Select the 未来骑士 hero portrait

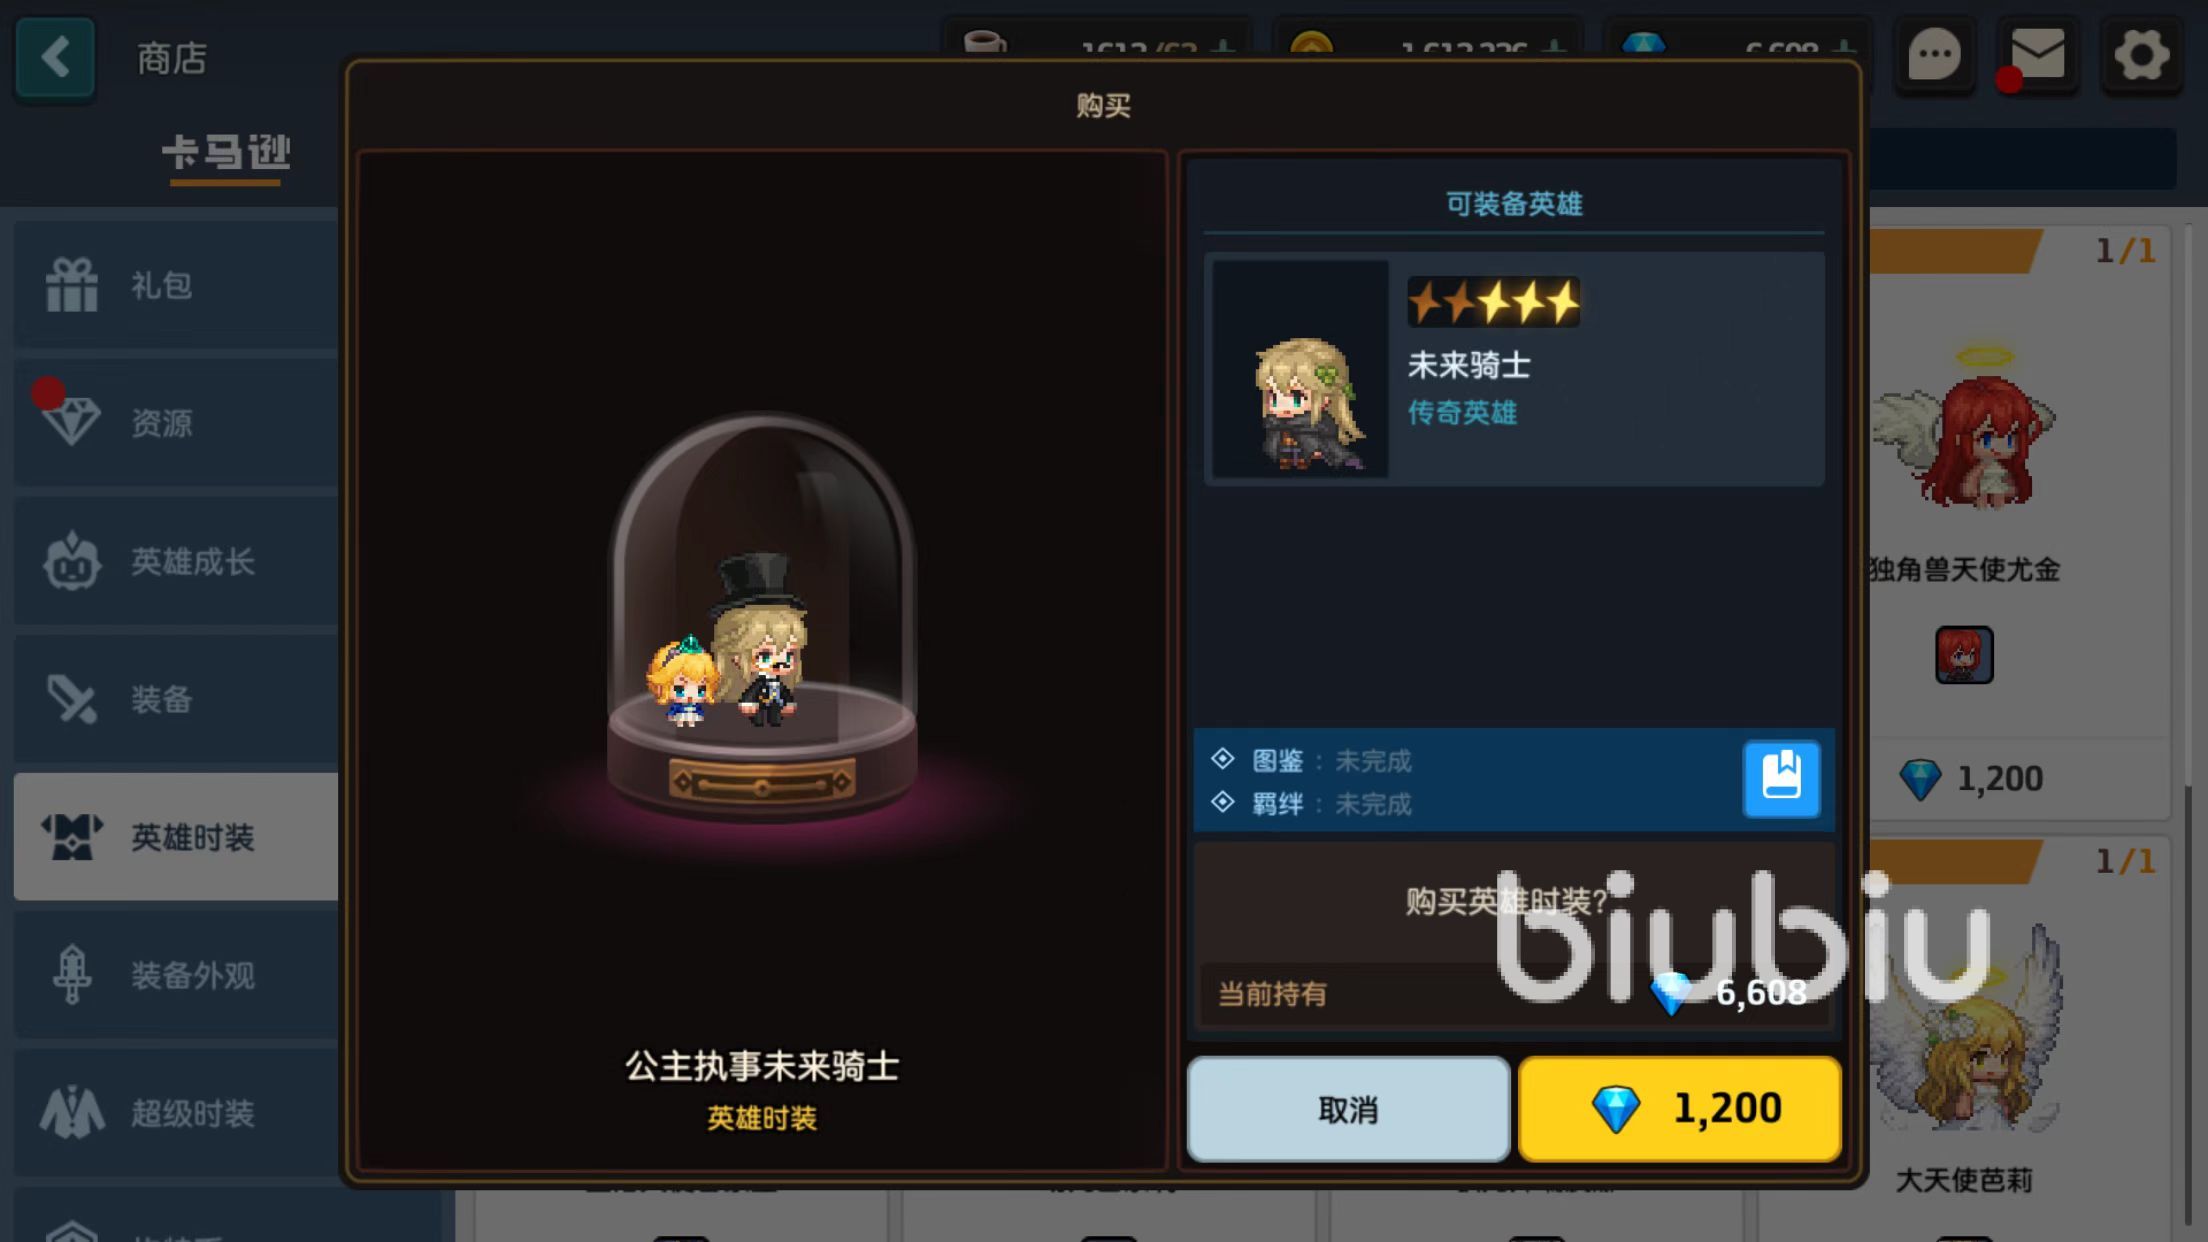tap(1300, 369)
